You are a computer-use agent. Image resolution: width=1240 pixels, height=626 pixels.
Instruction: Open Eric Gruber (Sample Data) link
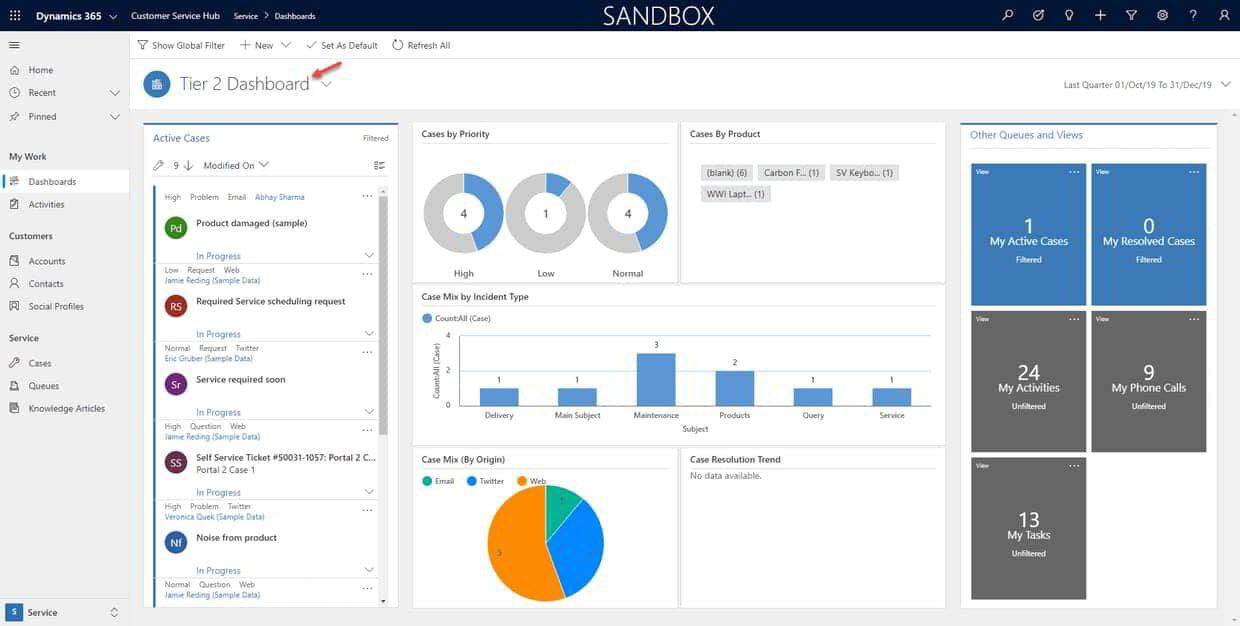click(x=208, y=358)
